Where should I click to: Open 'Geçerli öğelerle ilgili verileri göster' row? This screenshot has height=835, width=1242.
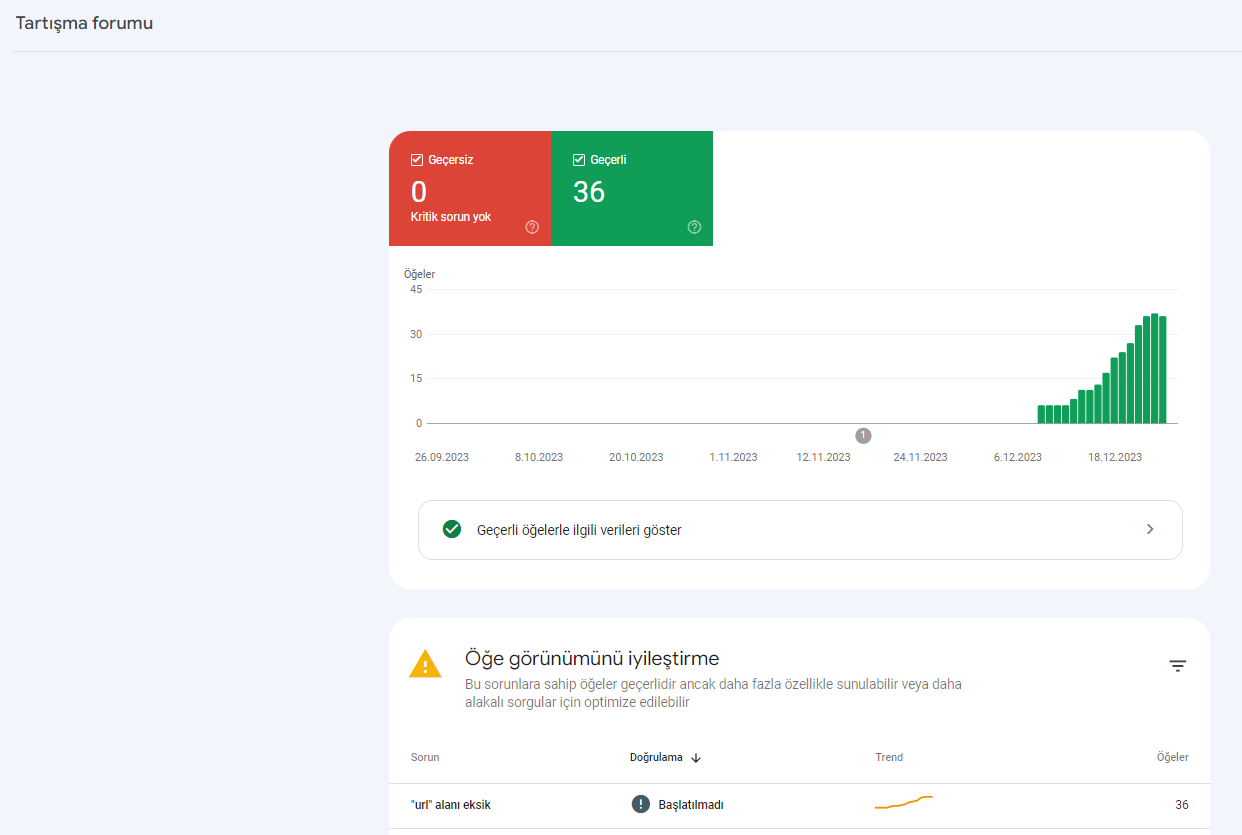point(800,530)
